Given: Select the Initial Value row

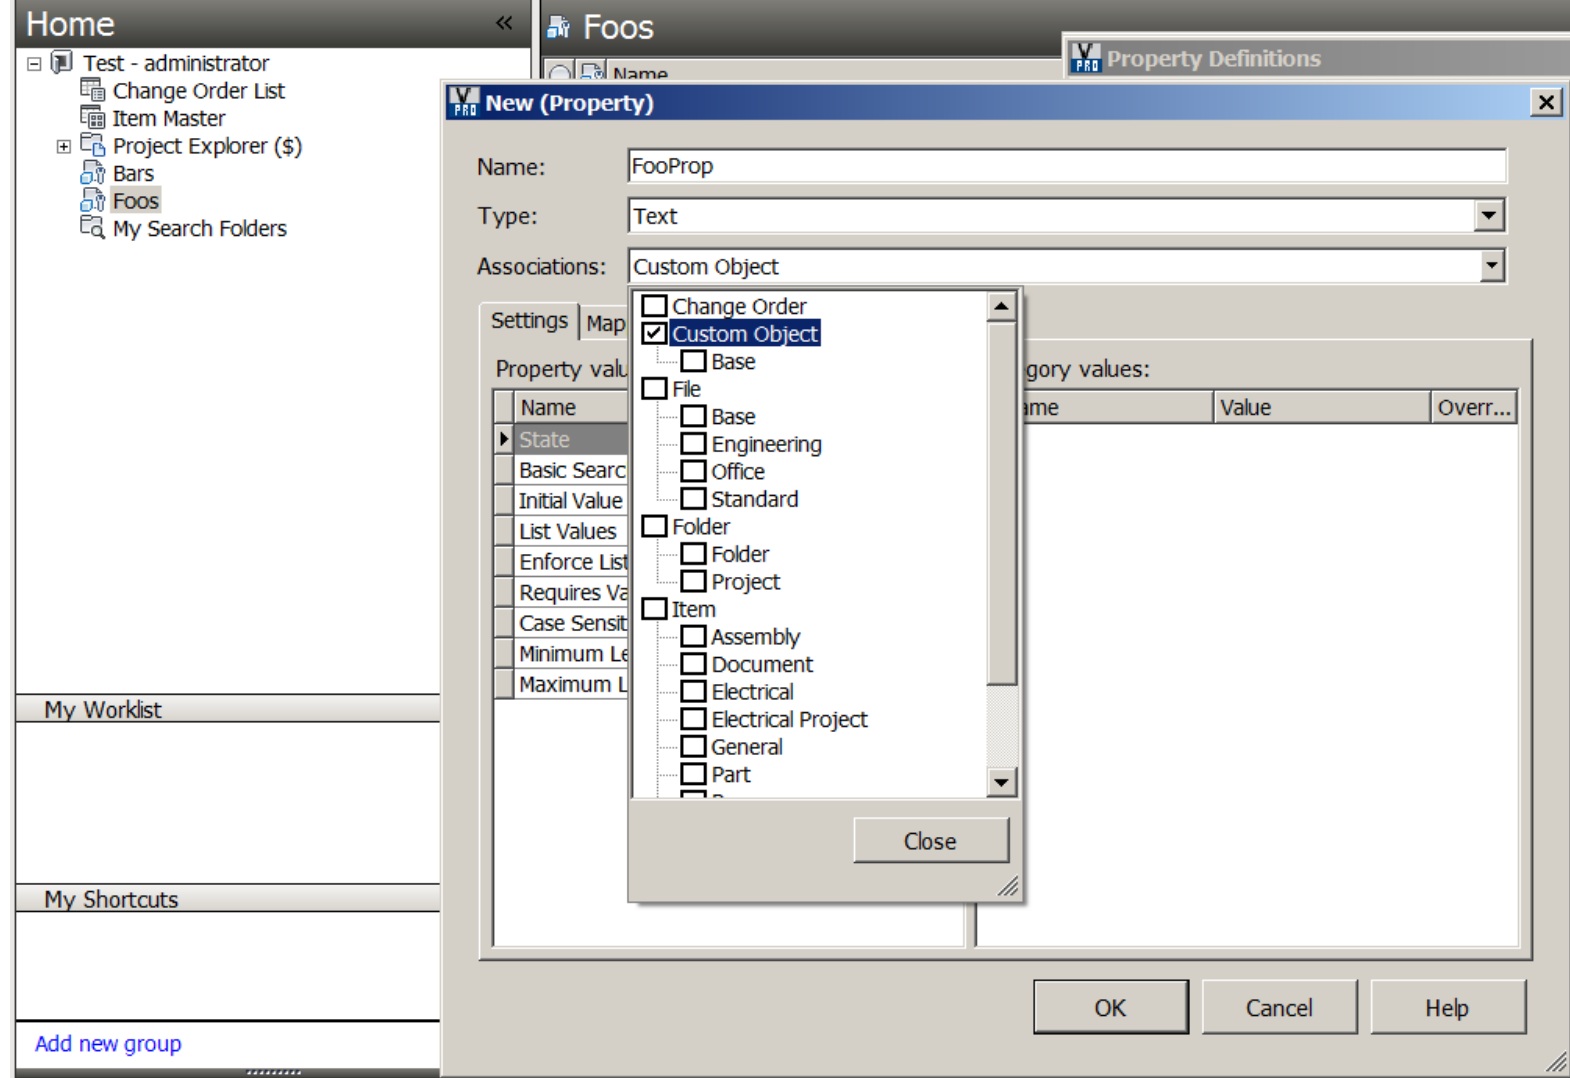Looking at the screenshot, I should coord(571,500).
